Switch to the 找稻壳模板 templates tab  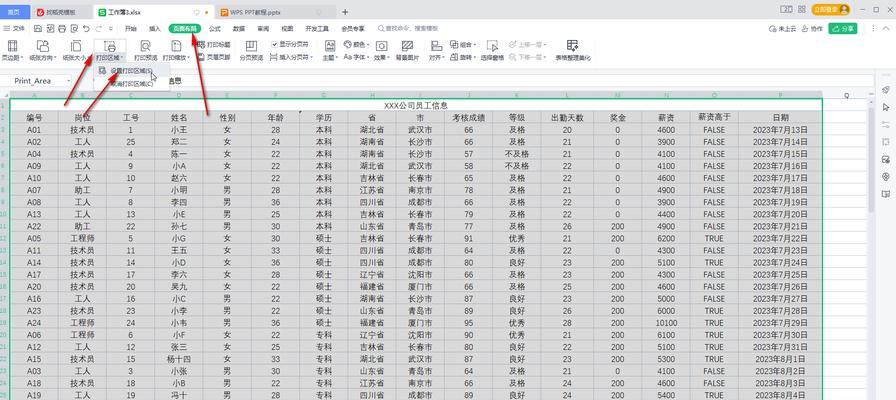62,11
